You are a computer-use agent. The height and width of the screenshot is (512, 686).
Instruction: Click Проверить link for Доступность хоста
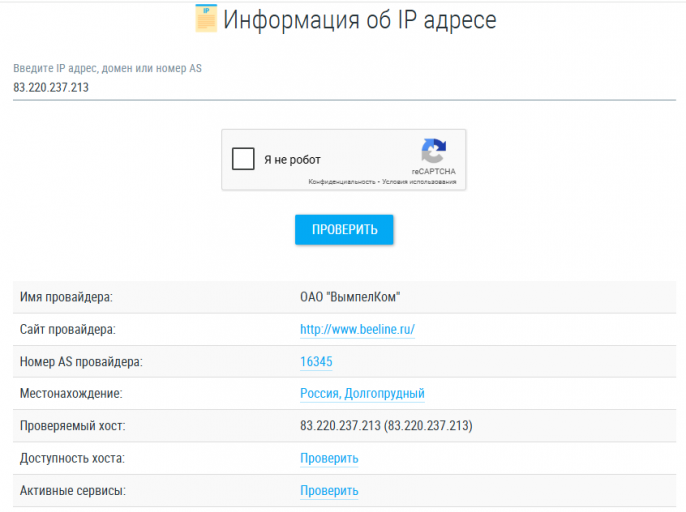click(x=329, y=458)
